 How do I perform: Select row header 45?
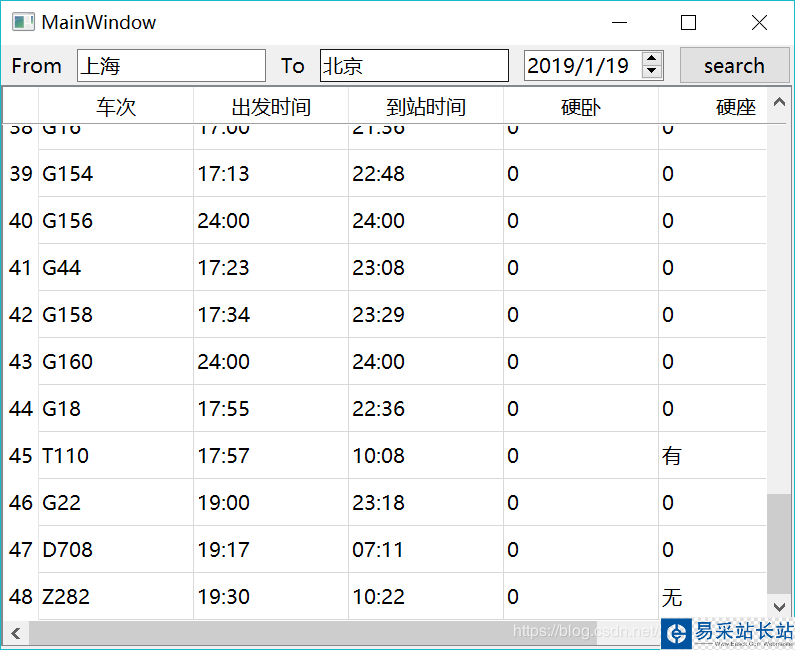[21, 456]
